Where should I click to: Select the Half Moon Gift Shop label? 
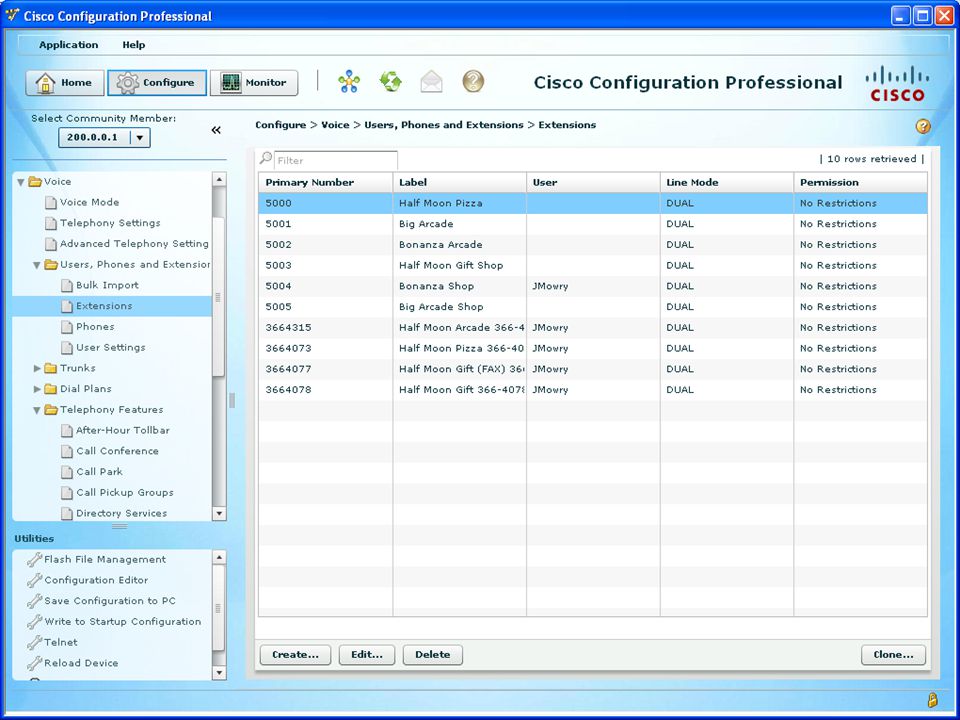[451, 266]
